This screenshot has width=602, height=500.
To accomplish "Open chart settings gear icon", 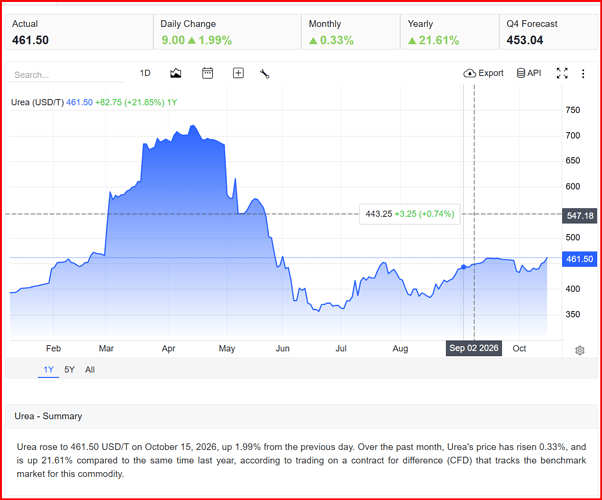I will pyautogui.click(x=580, y=350).
